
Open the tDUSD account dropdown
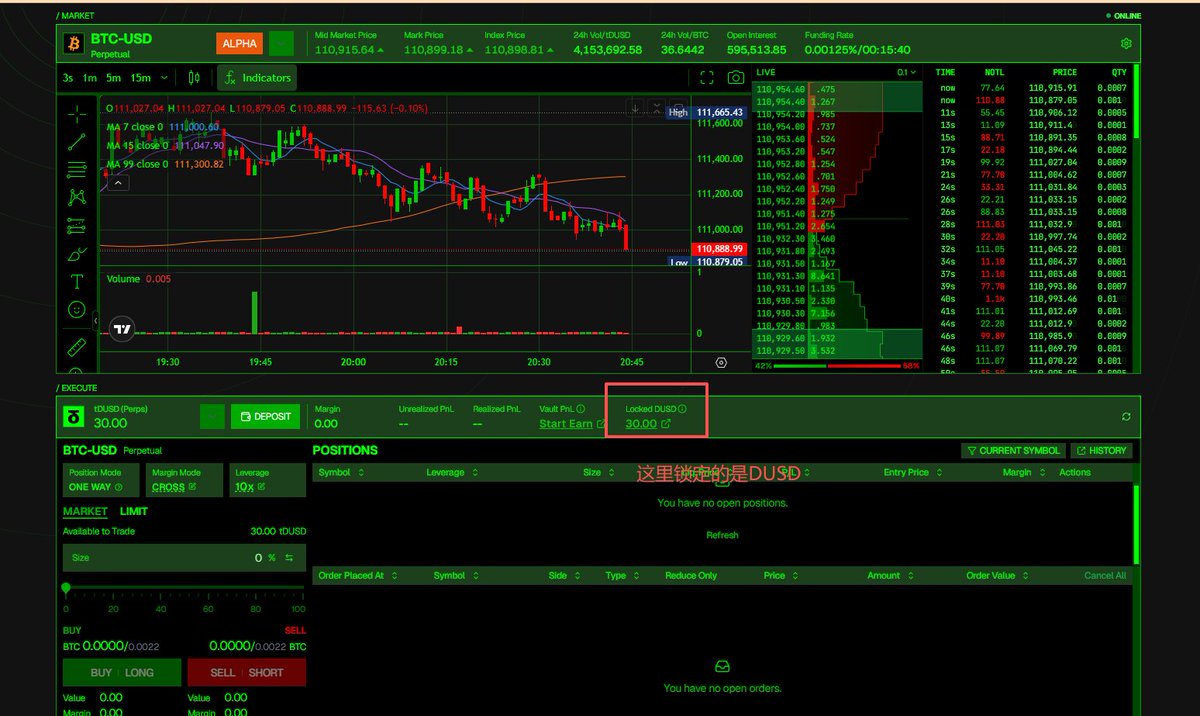point(210,417)
